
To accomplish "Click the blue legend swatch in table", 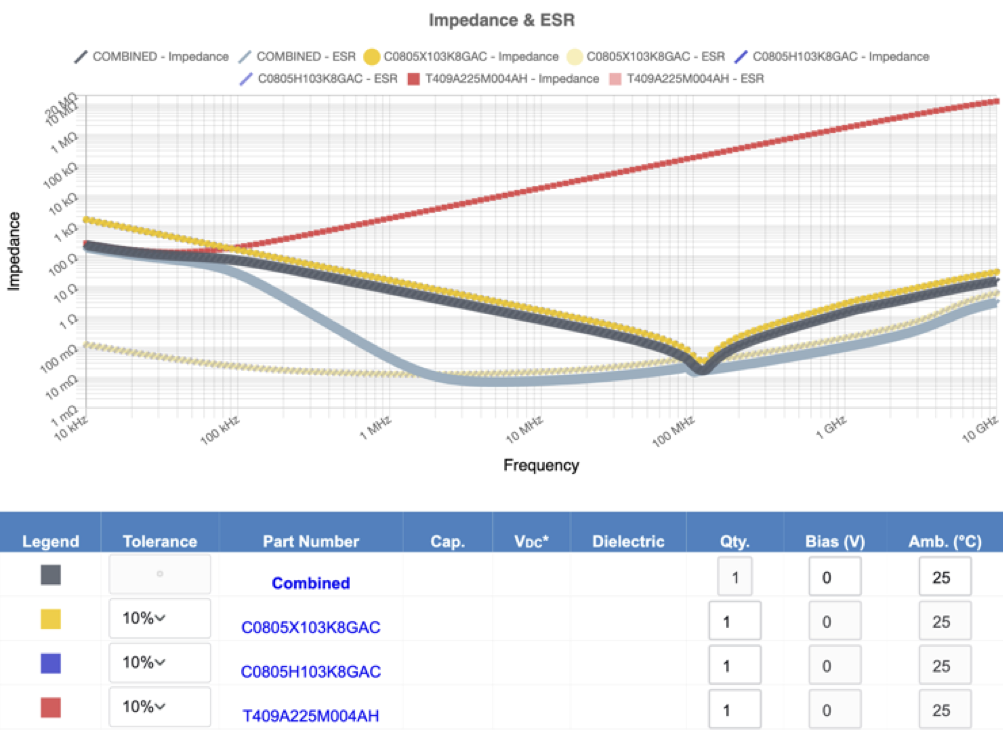I will (50, 663).
